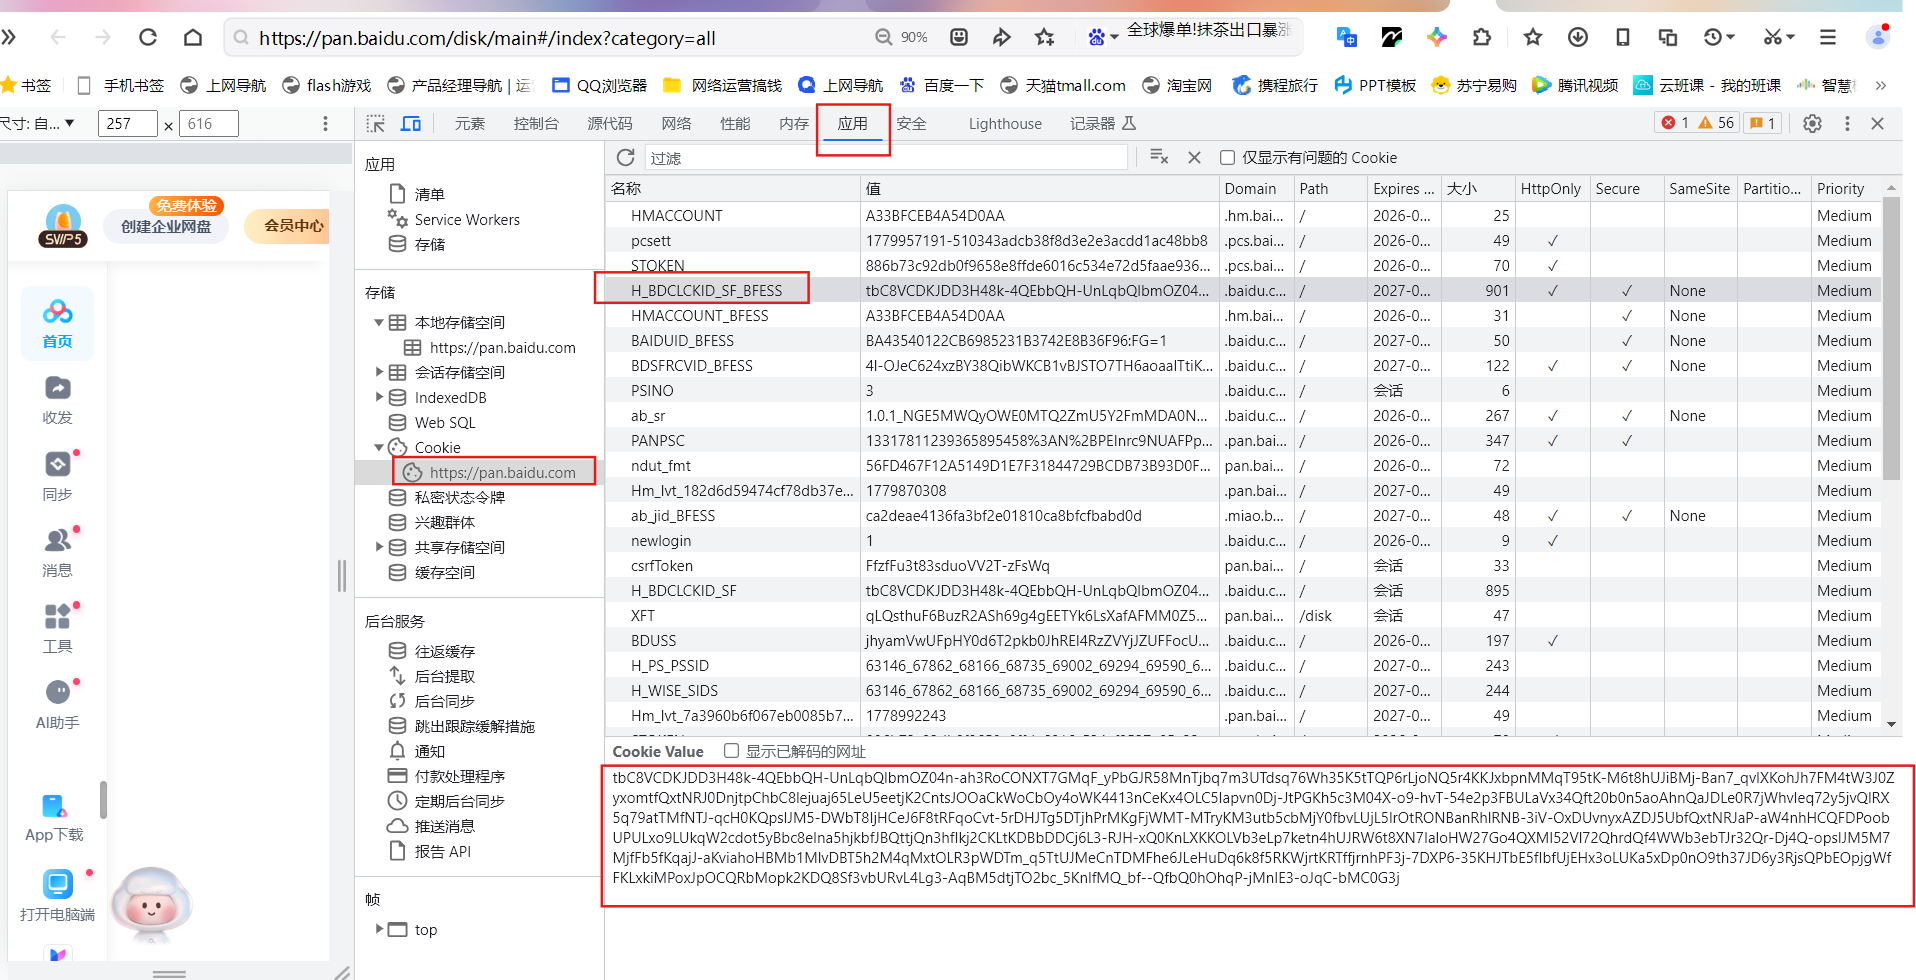
Task: Switch to the 控制台 Console tab
Action: [x=536, y=123]
